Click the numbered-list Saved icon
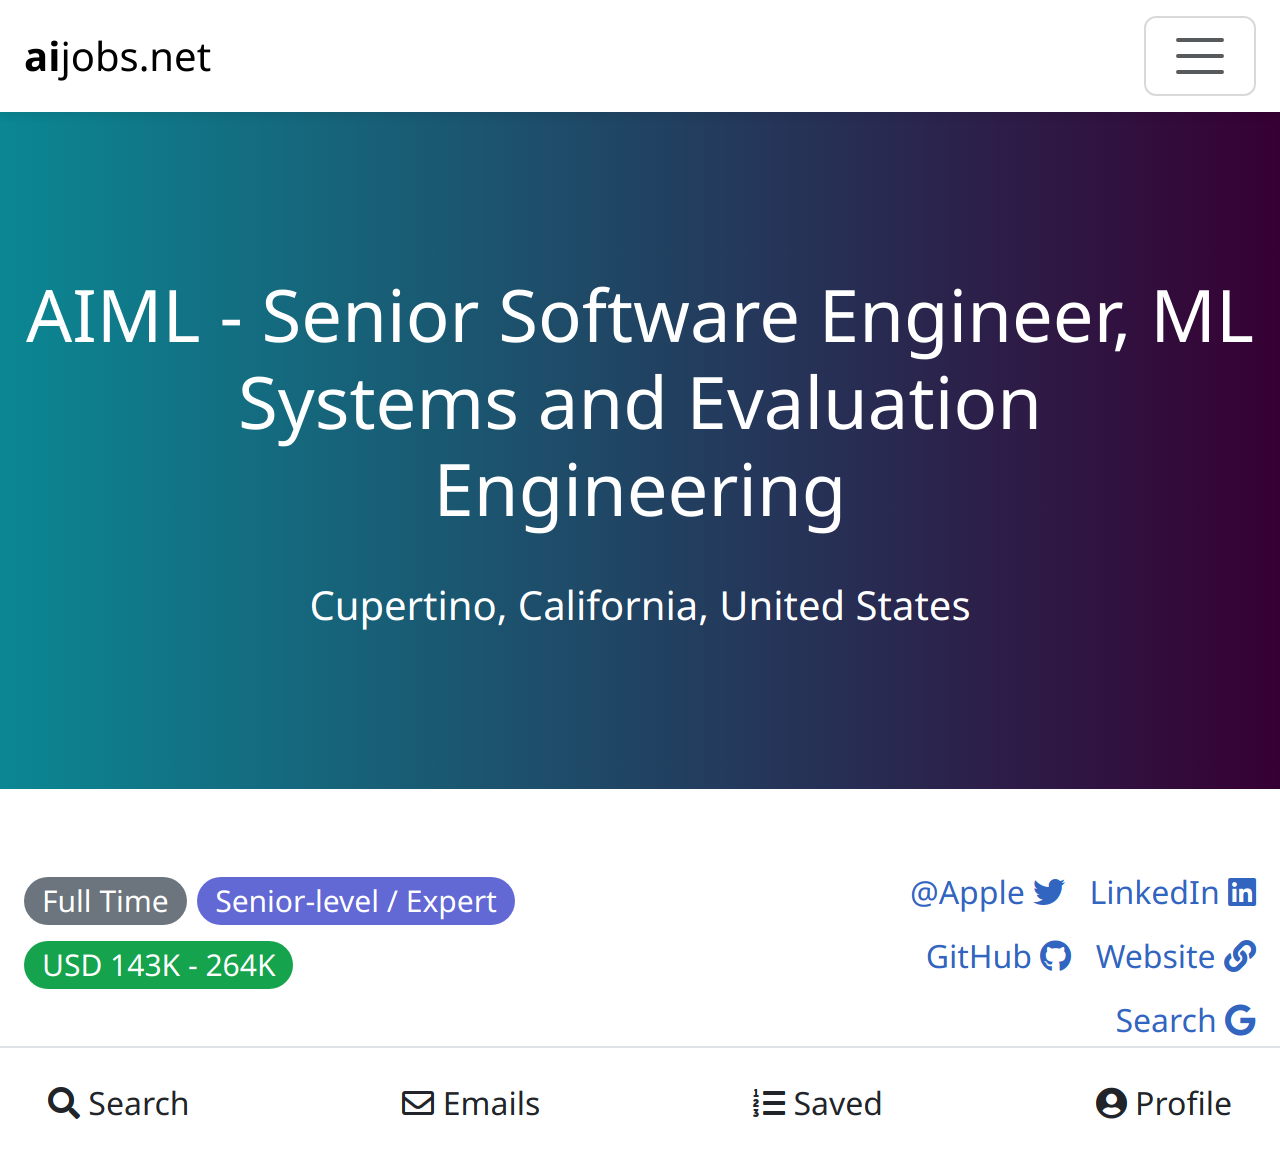This screenshot has width=1280, height=1160. (x=769, y=1103)
